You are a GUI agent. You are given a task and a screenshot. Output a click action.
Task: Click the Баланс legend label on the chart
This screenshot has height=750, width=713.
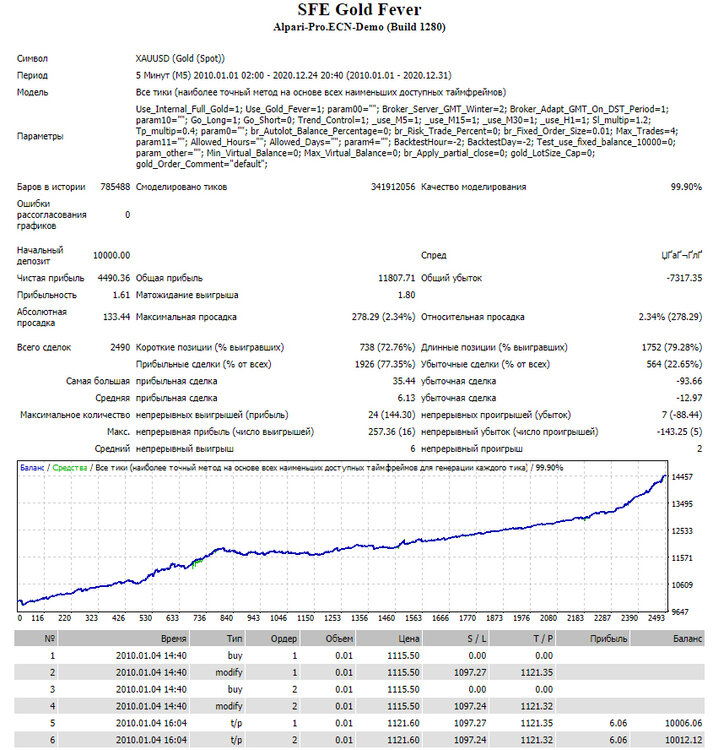pyautogui.click(x=32, y=468)
